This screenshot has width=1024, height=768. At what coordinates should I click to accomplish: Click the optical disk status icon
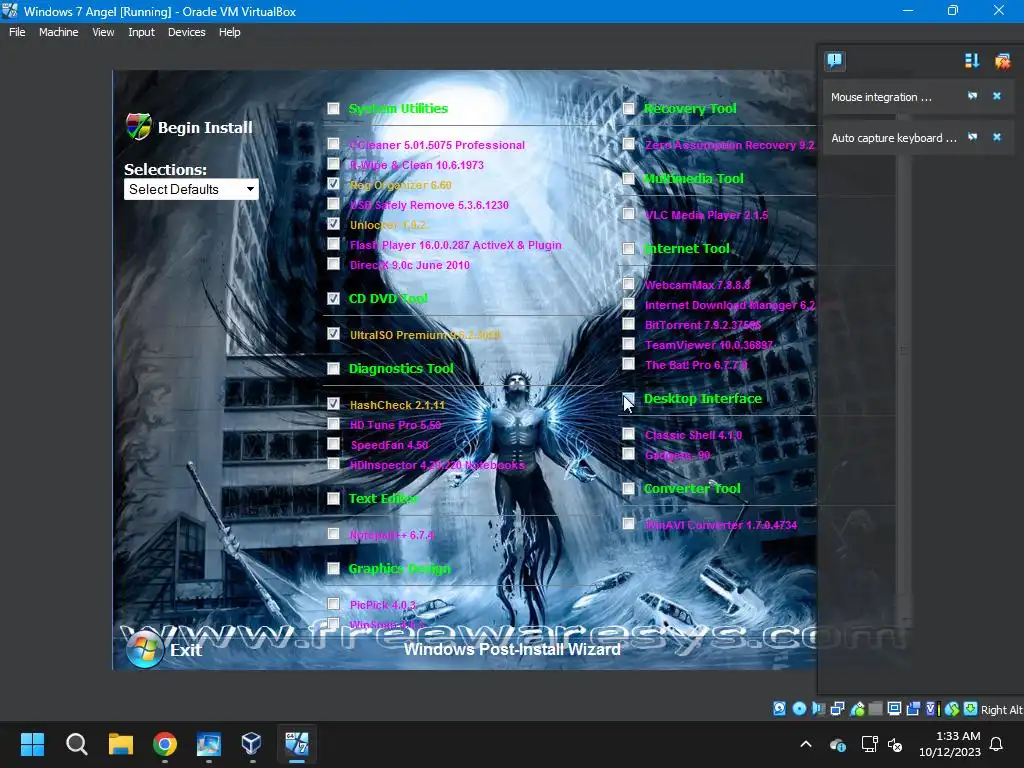(x=799, y=709)
